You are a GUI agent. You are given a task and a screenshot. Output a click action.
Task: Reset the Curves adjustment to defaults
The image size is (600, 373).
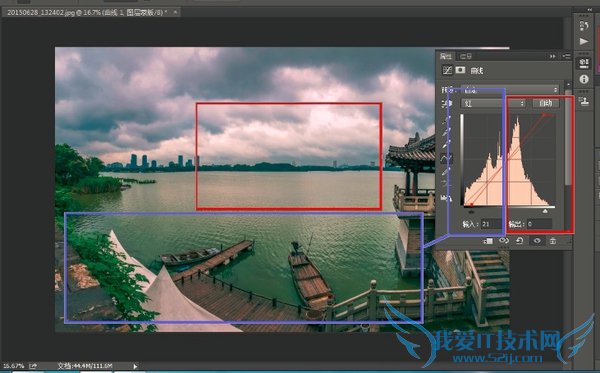coord(520,241)
